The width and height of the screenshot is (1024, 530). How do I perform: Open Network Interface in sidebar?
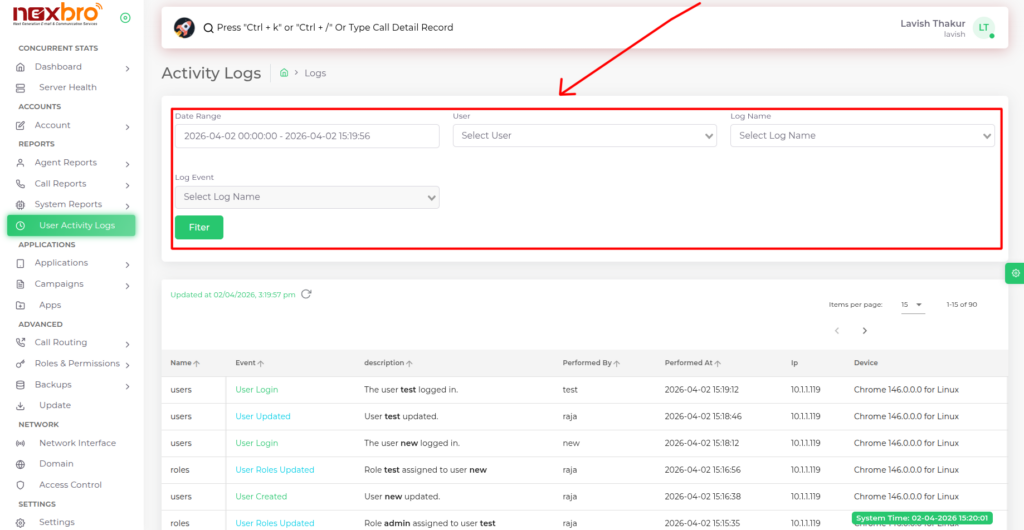click(x=77, y=443)
